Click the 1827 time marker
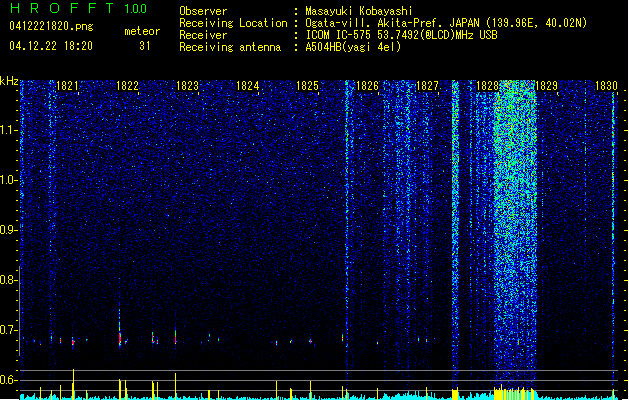This screenshot has width=629, height=400. pyautogui.click(x=428, y=86)
